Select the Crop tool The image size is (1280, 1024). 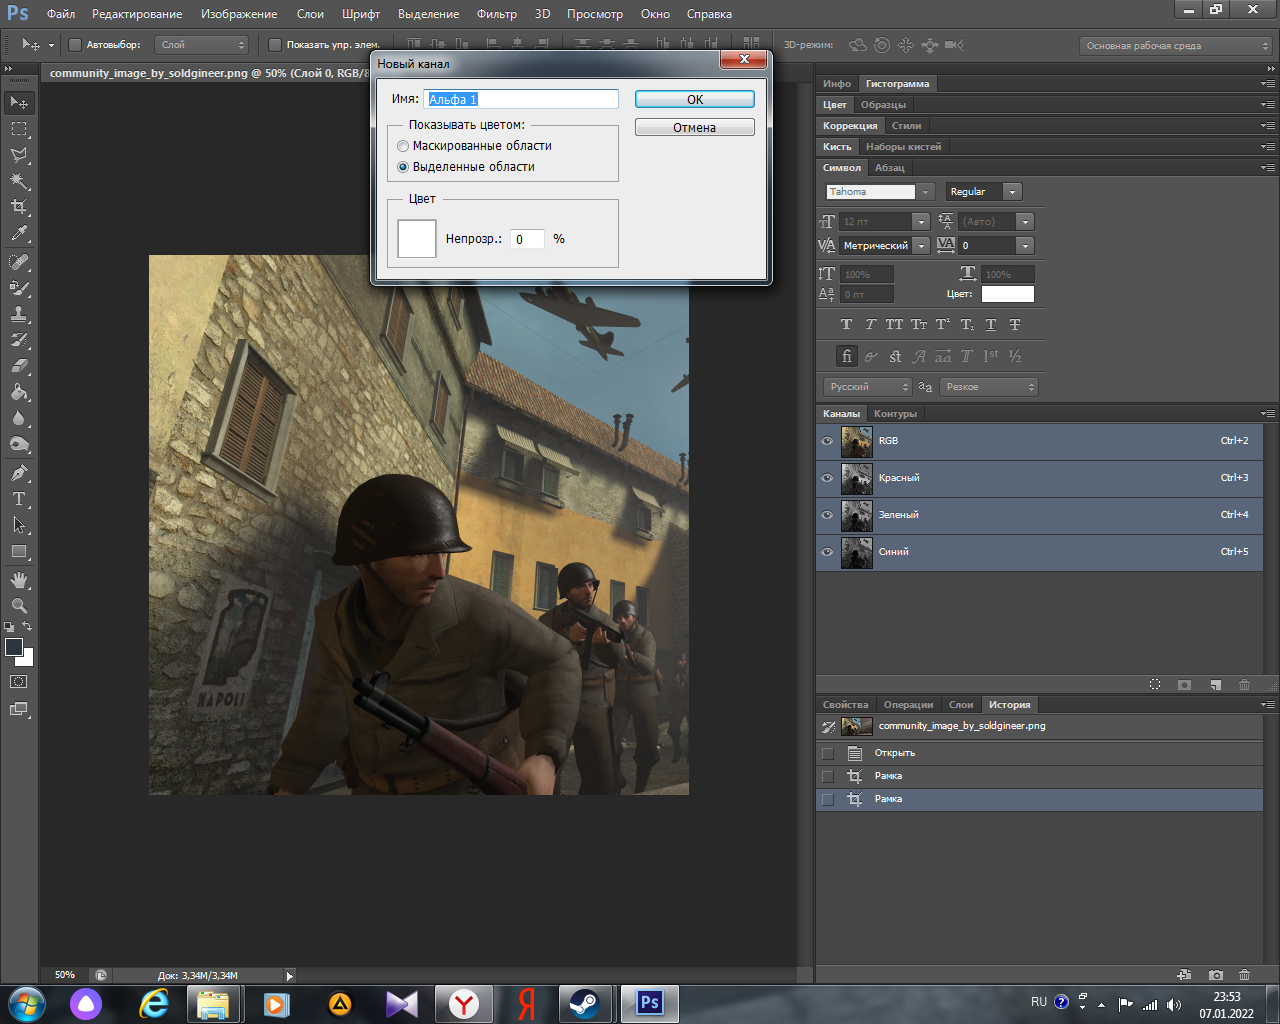(19, 207)
